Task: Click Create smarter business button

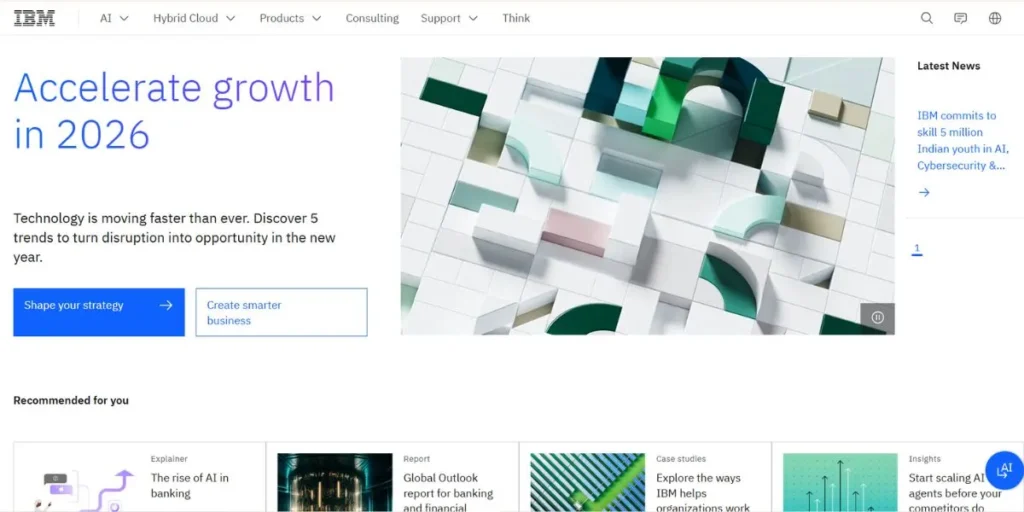Action: click(x=281, y=312)
